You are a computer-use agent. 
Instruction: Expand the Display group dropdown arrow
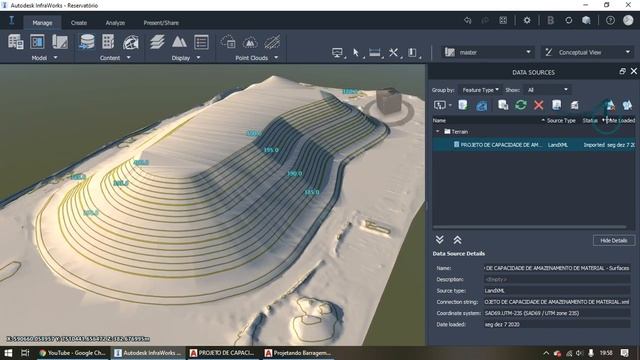198,58
